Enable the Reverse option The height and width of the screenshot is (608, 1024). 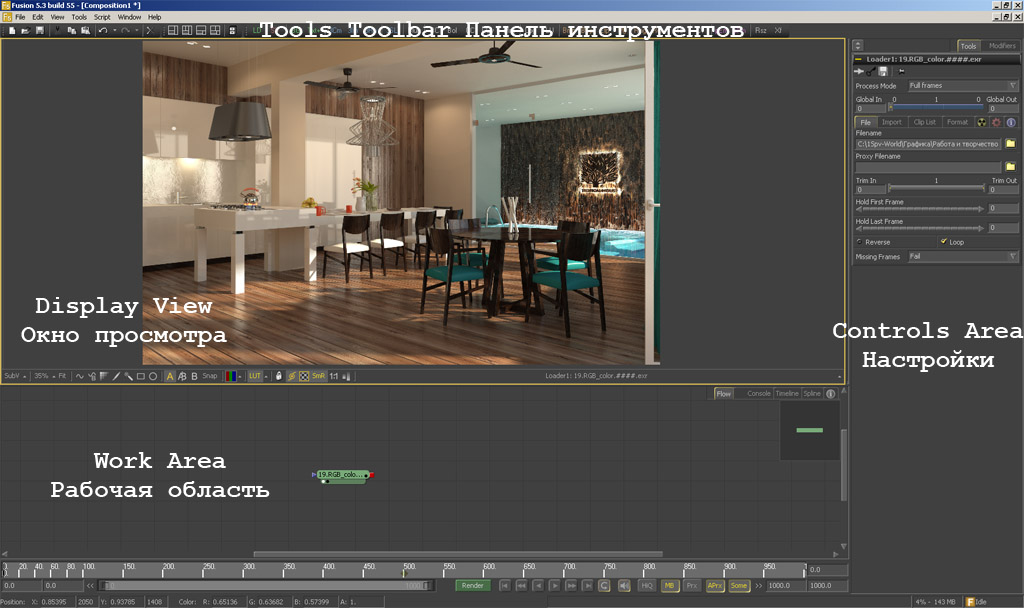pyautogui.click(x=861, y=242)
